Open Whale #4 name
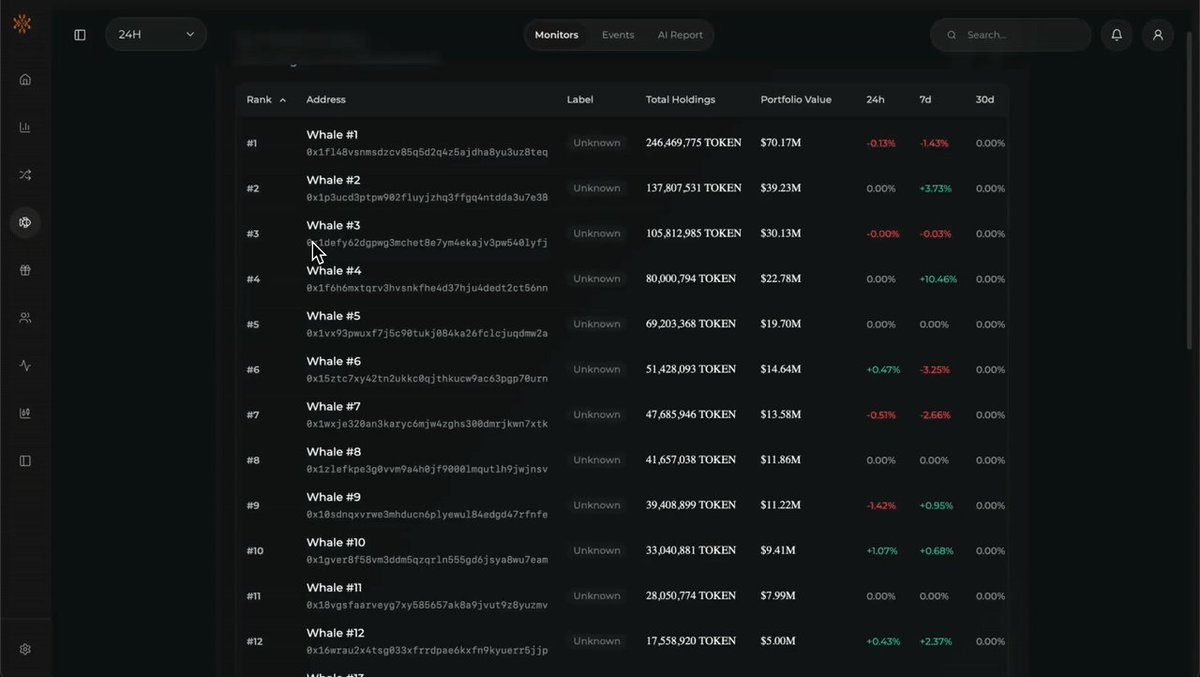 [334, 271]
